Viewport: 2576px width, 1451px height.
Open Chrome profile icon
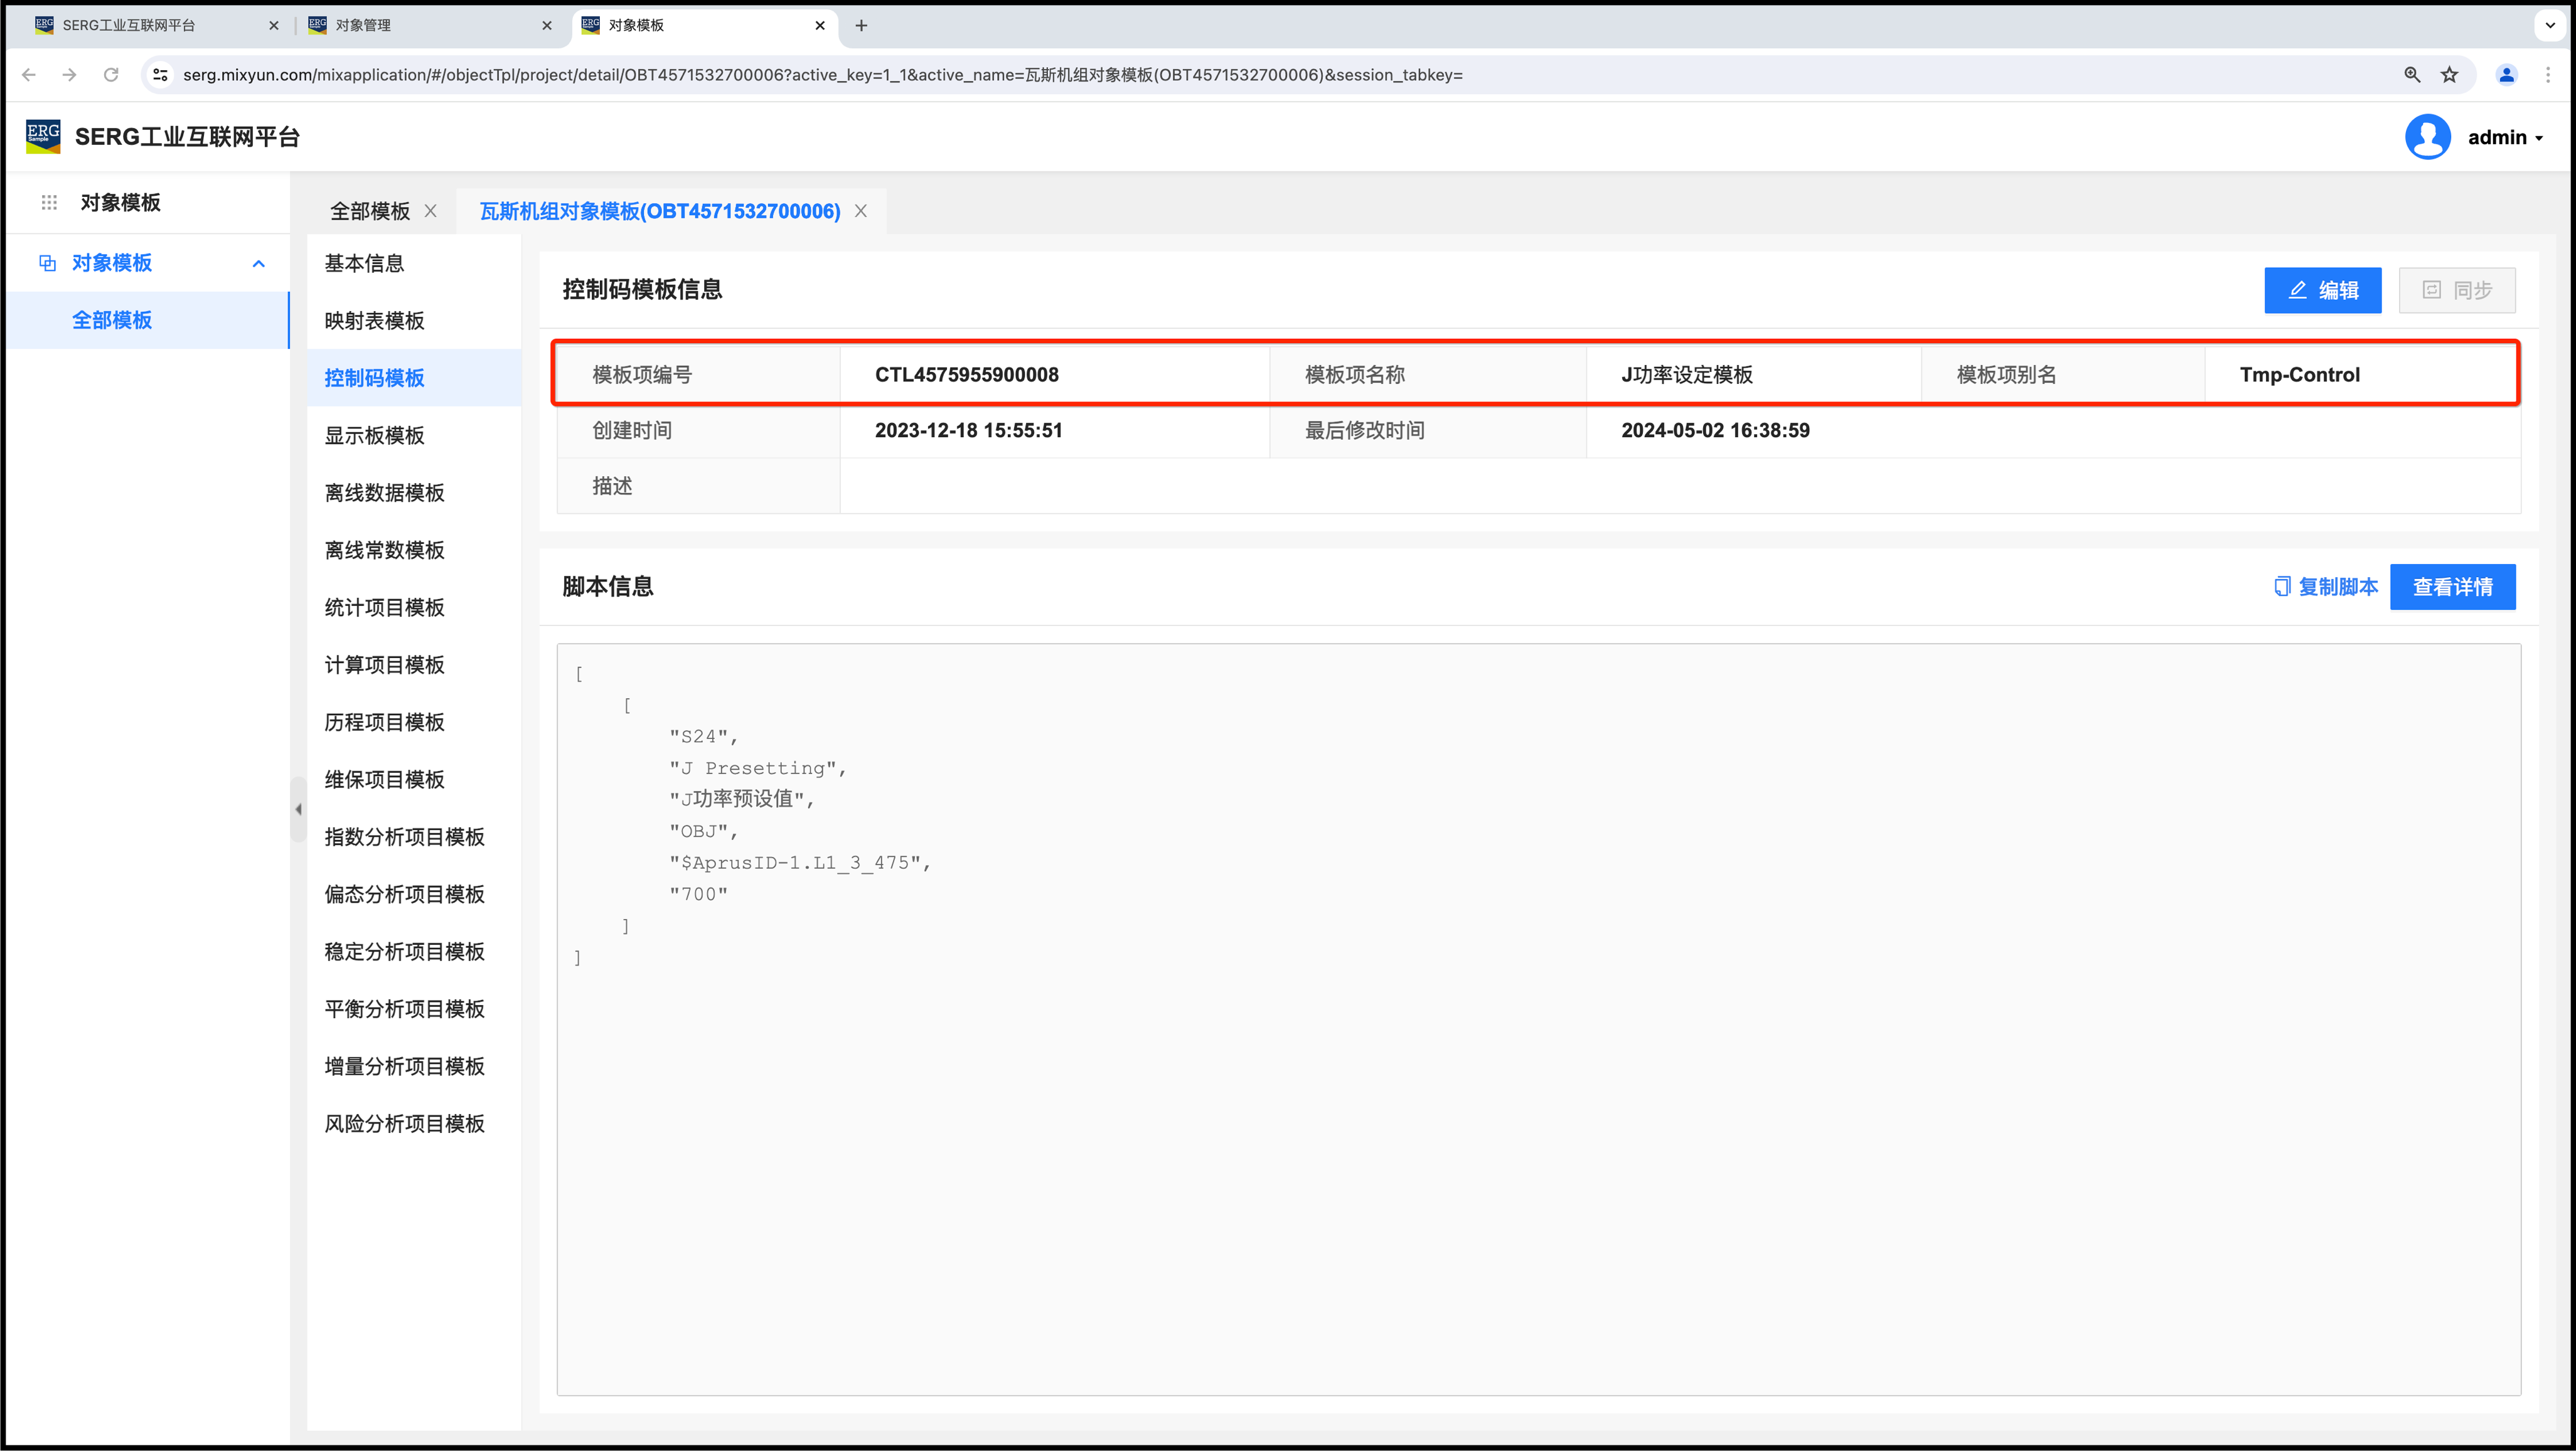click(x=2506, y=75)
